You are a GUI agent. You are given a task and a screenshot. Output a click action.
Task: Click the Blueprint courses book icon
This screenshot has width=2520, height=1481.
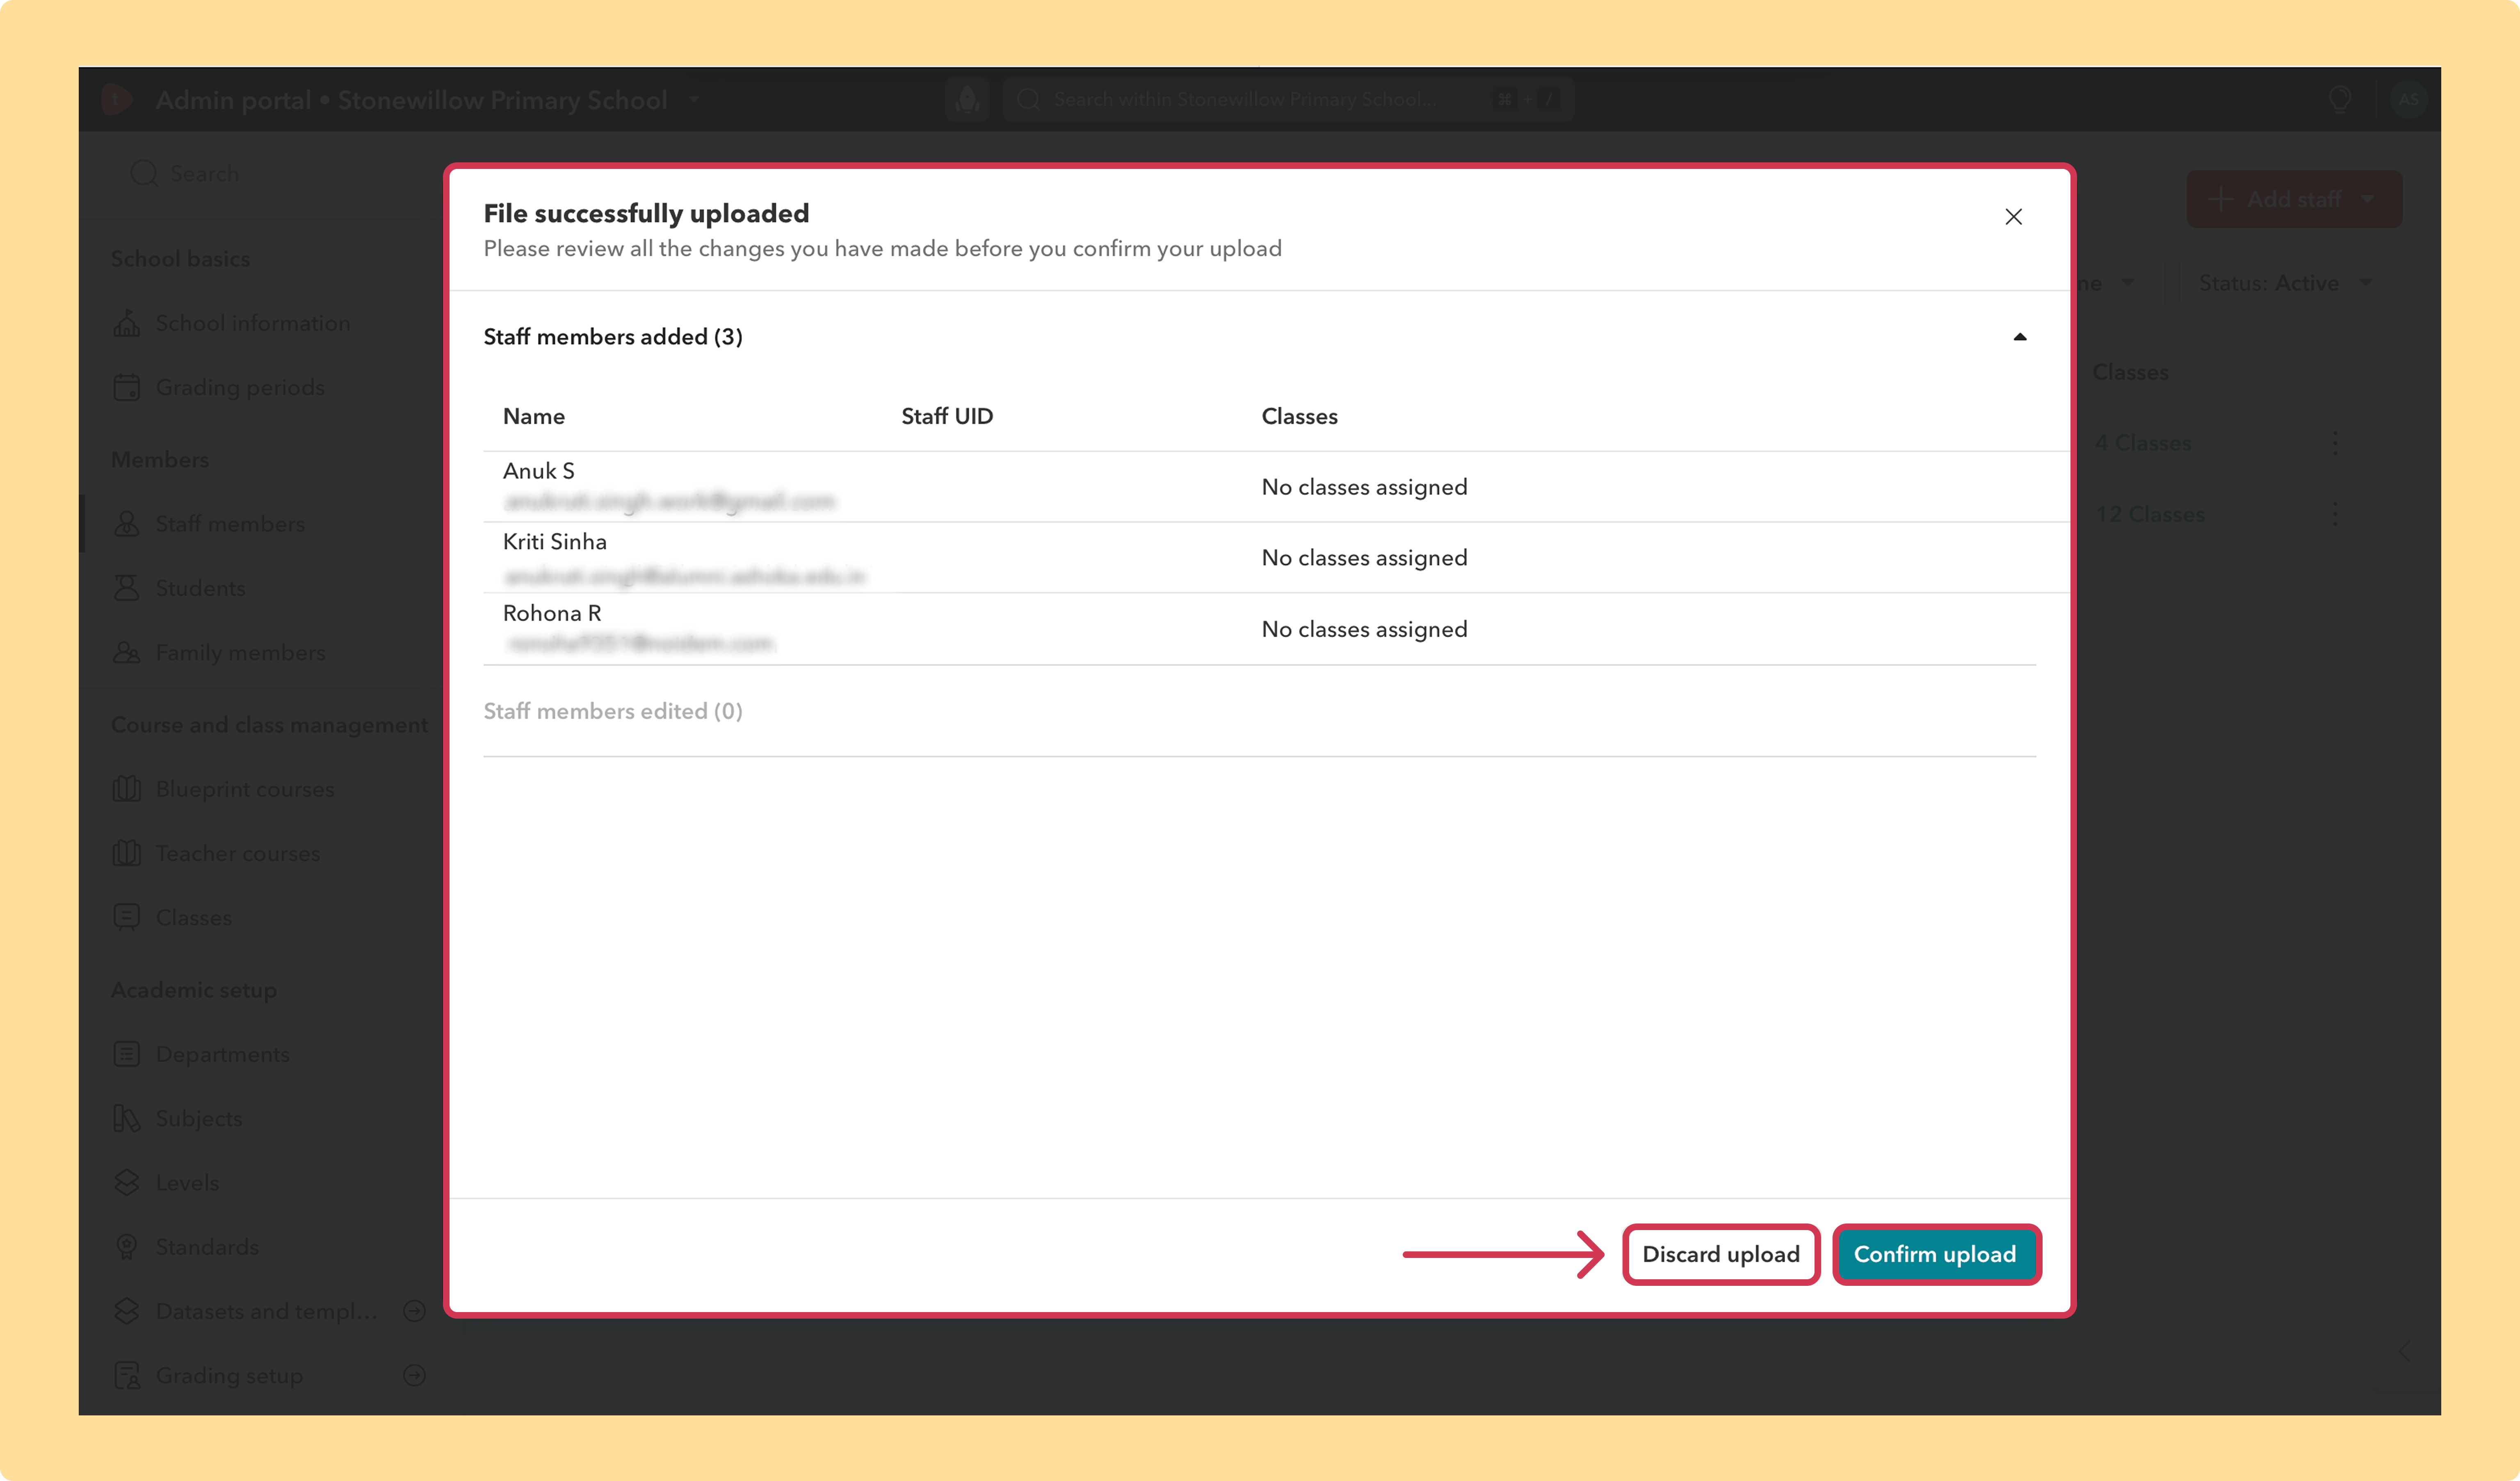127,789
